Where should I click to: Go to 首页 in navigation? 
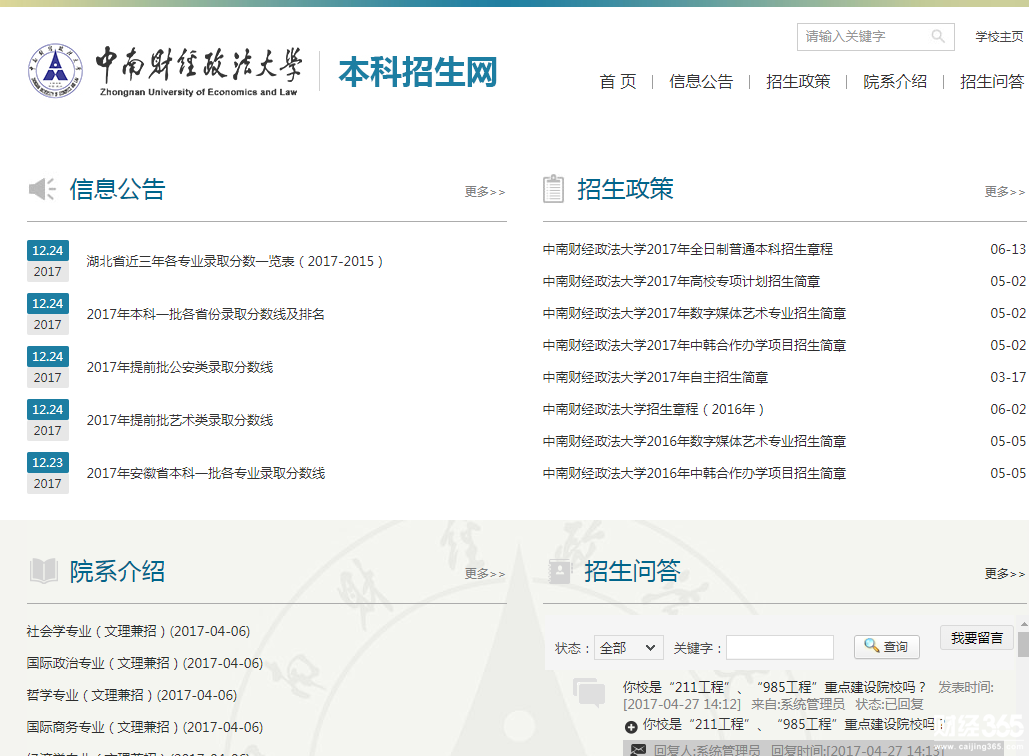pos(618,81)
